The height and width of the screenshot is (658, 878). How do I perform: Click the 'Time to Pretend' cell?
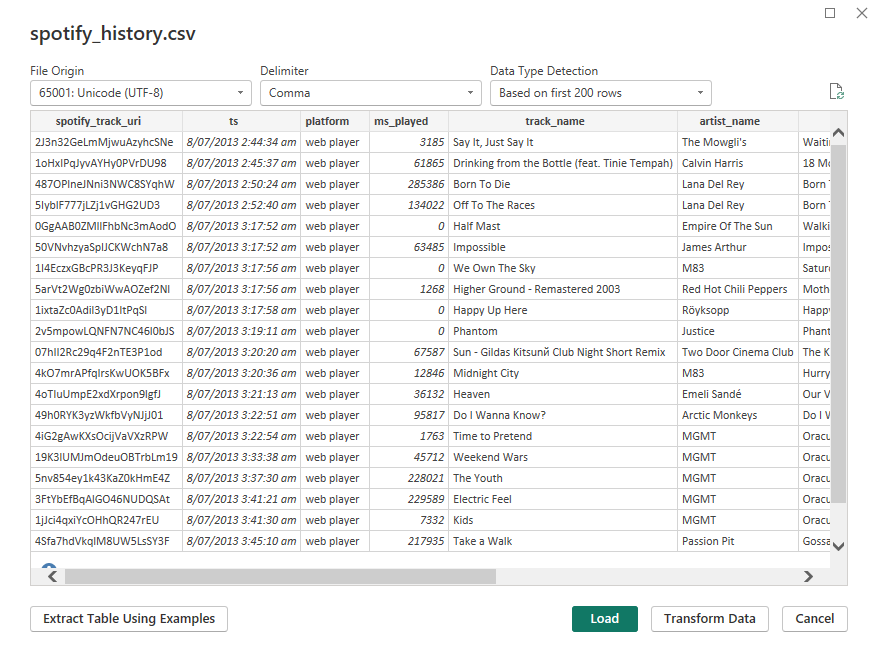pyautogui.click(x=563, y=436)
